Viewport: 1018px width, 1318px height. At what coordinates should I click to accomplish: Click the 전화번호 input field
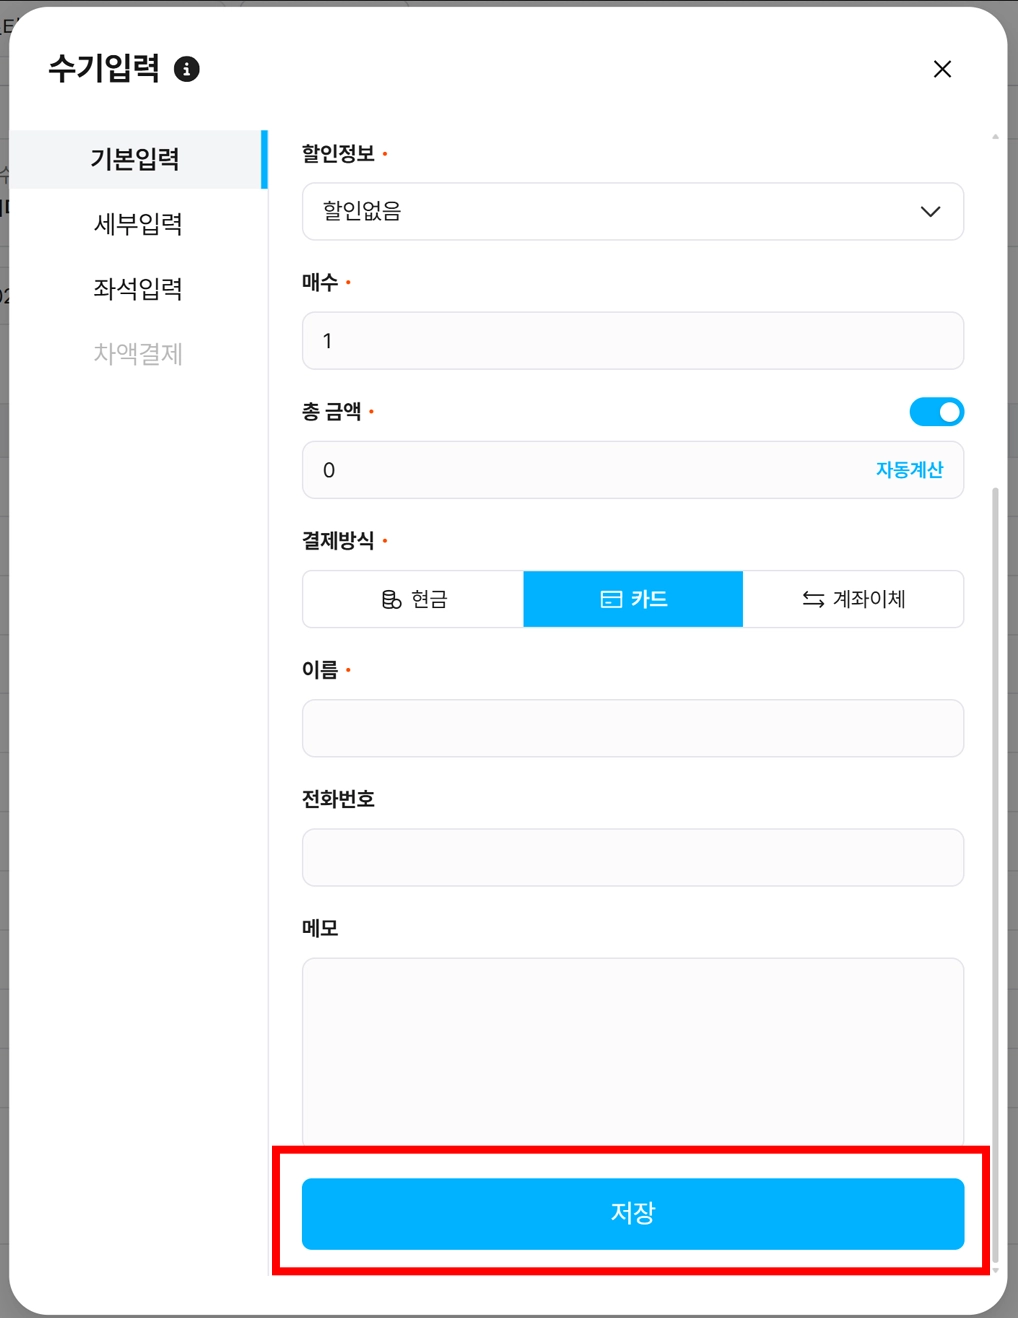pyautogui.click(x=633, y=857)
